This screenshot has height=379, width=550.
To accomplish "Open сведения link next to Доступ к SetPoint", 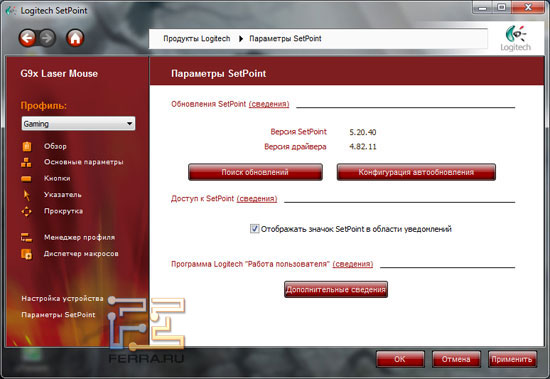I will 257,199.
